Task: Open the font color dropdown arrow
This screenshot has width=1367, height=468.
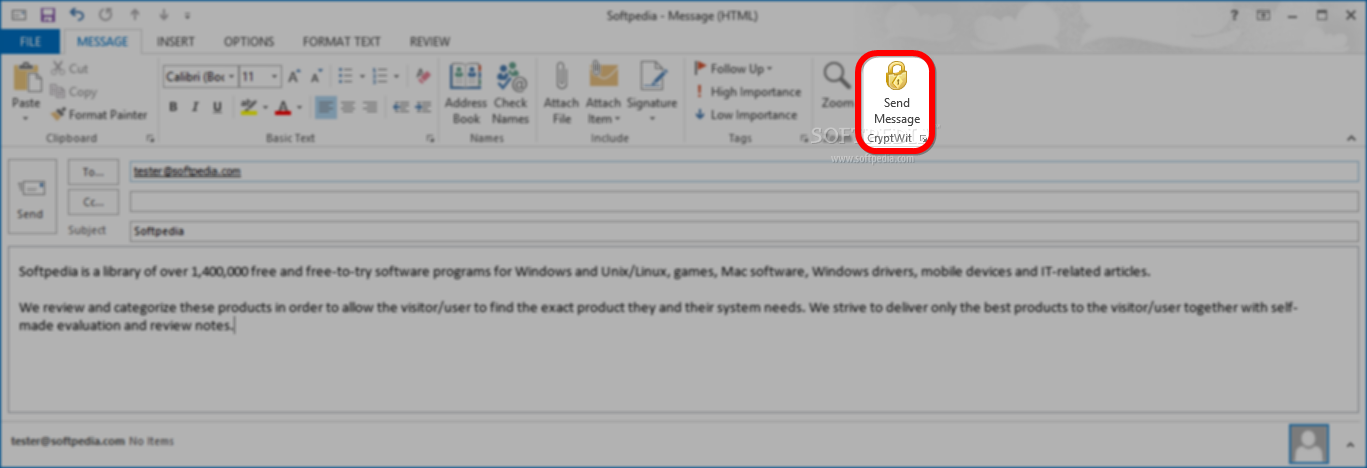Action: [x=299, y=107]
